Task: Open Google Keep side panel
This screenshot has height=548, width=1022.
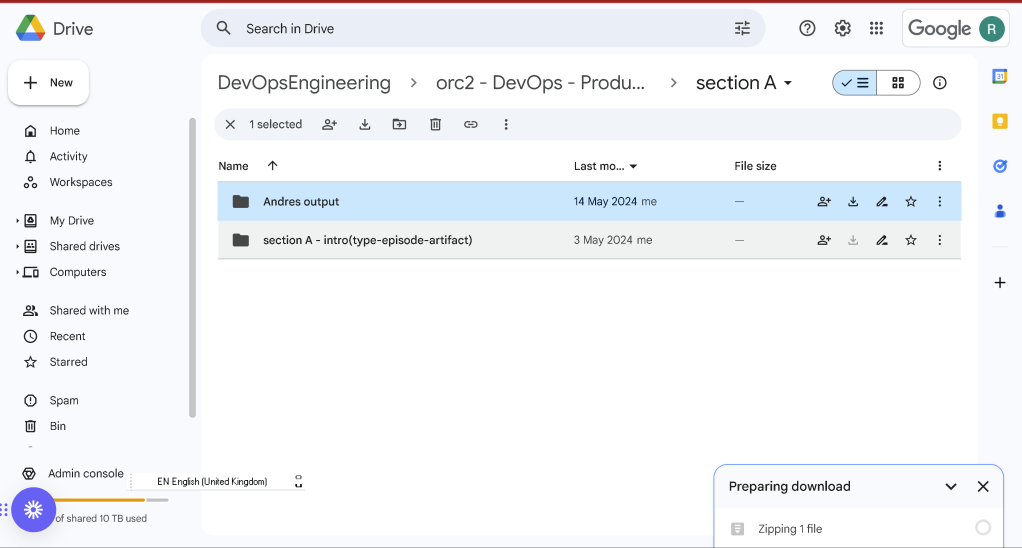Action: point(999,121)
